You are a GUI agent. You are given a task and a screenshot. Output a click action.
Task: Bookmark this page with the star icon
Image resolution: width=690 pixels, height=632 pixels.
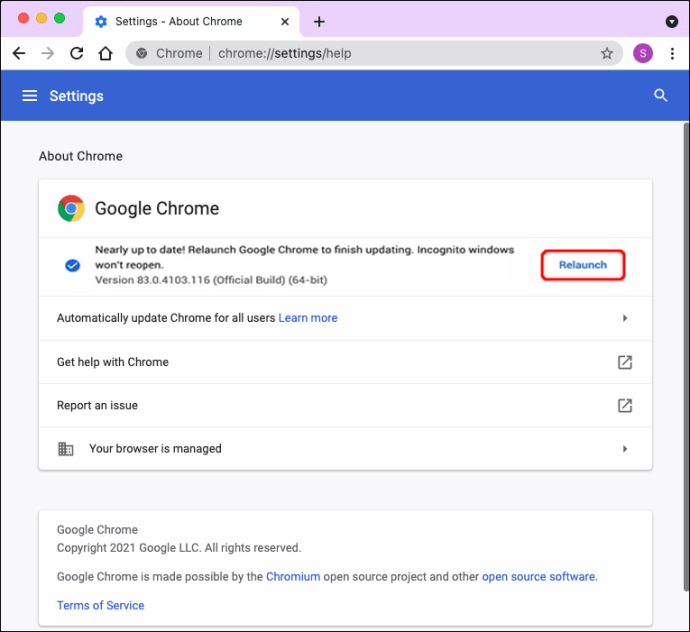pyautogui.click(x=606, y=54)
